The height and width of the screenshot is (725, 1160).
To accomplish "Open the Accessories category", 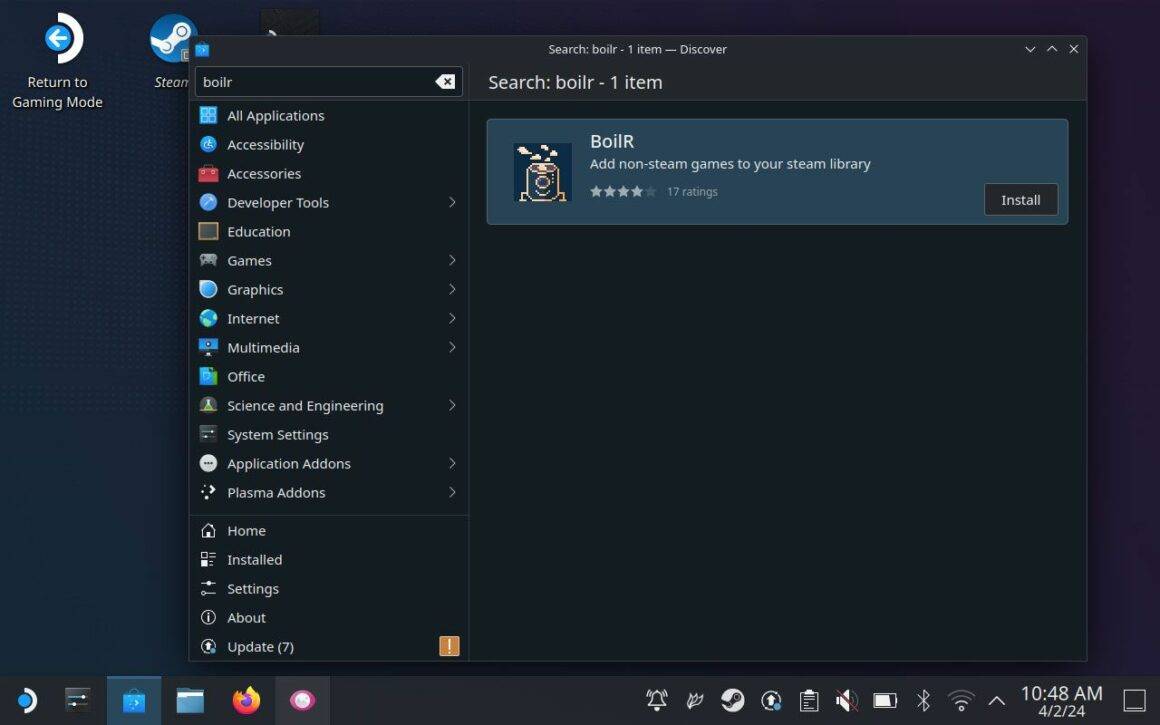I will (x=328, y=173).
